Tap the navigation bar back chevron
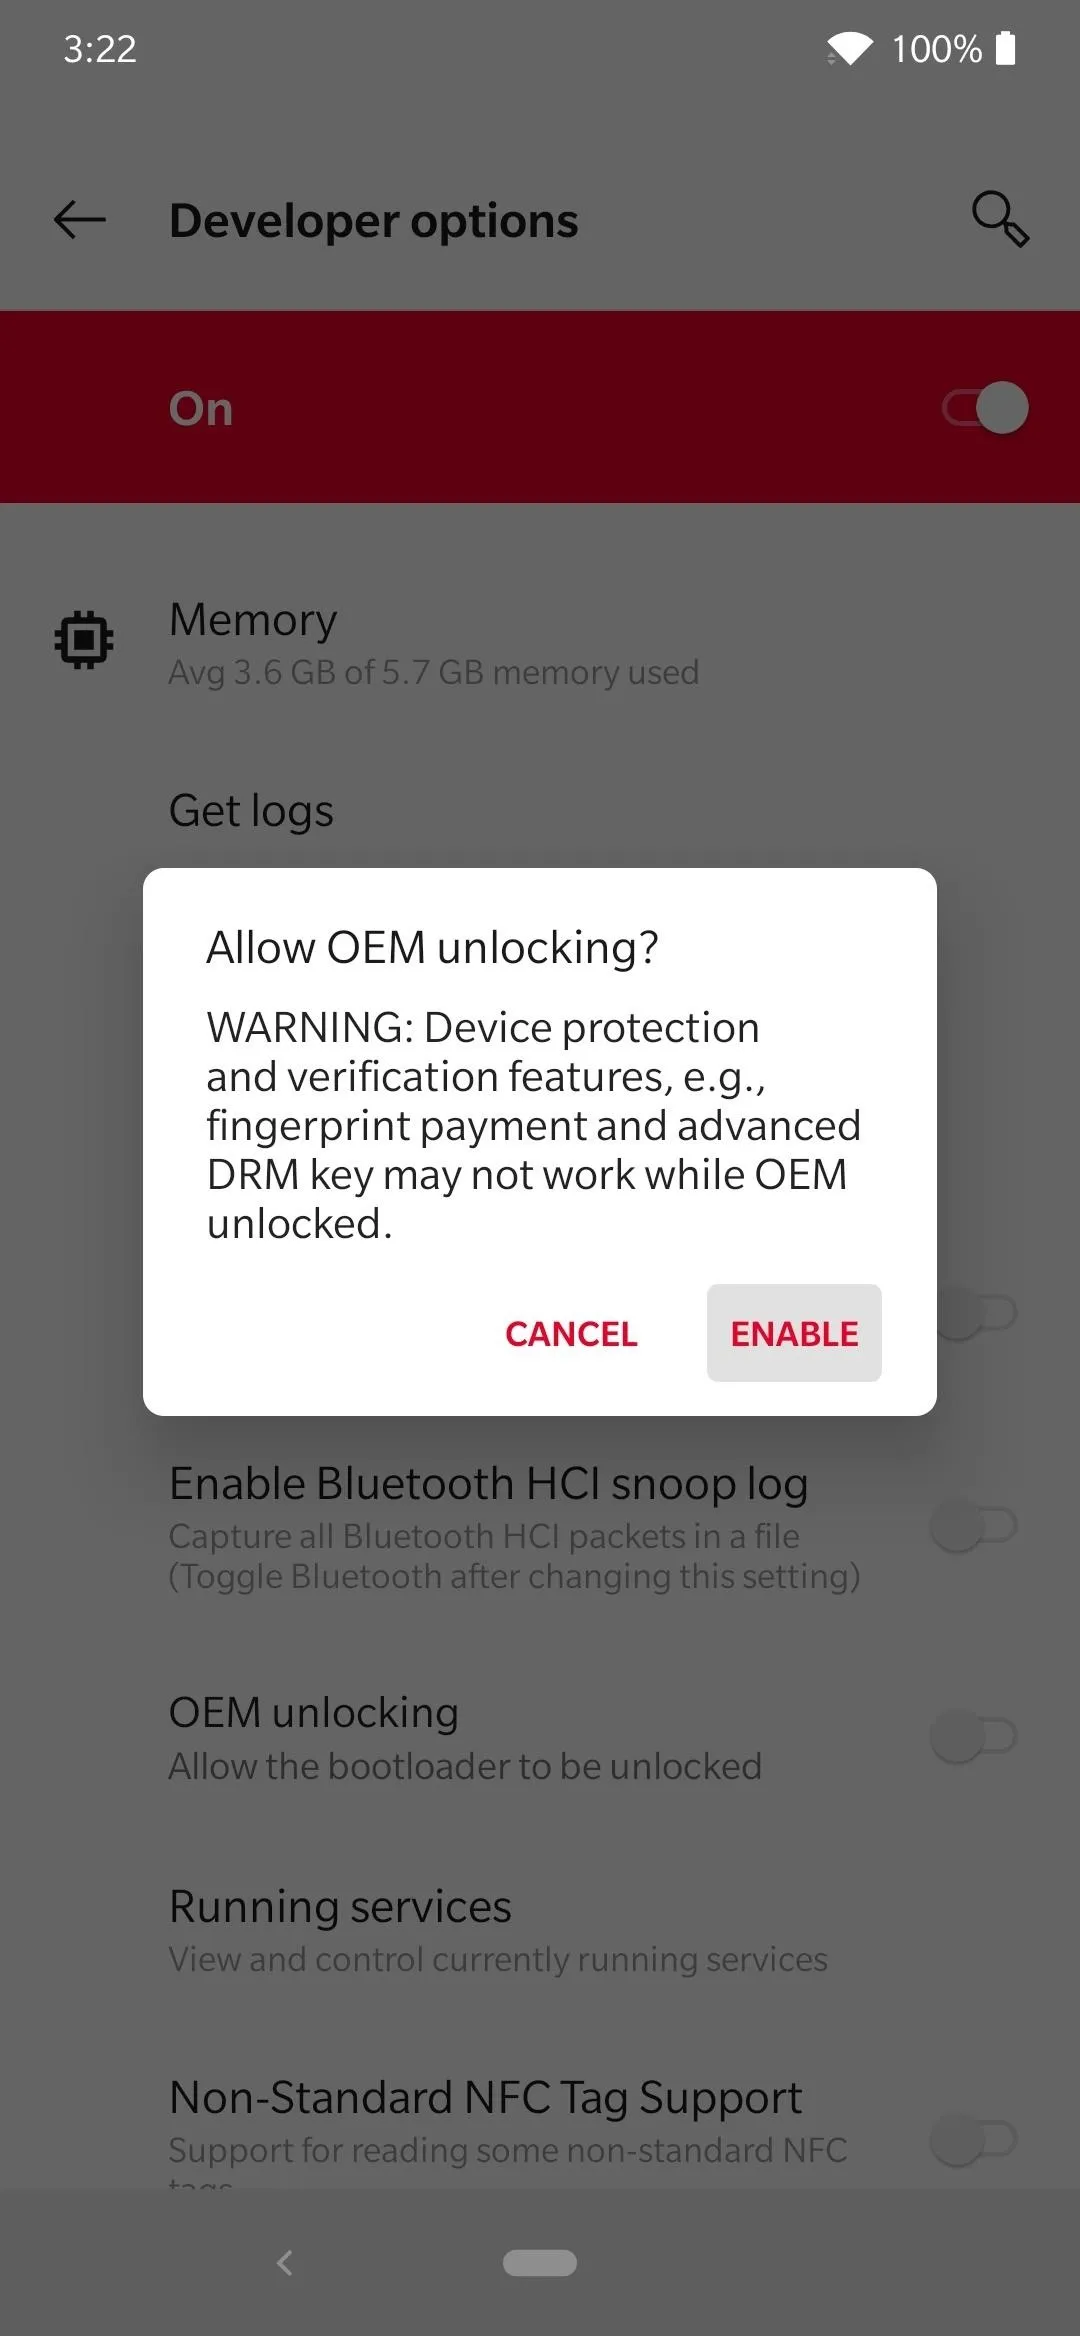This screenshot has width=1080, height=2336. 285,2262
